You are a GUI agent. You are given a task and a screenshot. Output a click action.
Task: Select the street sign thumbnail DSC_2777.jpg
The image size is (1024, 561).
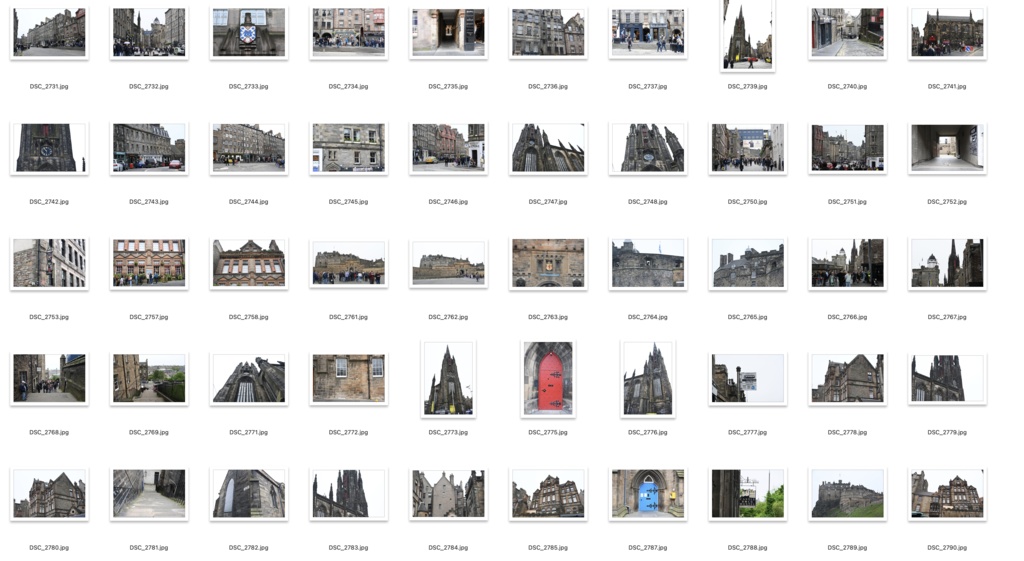[x=748, y=378]
